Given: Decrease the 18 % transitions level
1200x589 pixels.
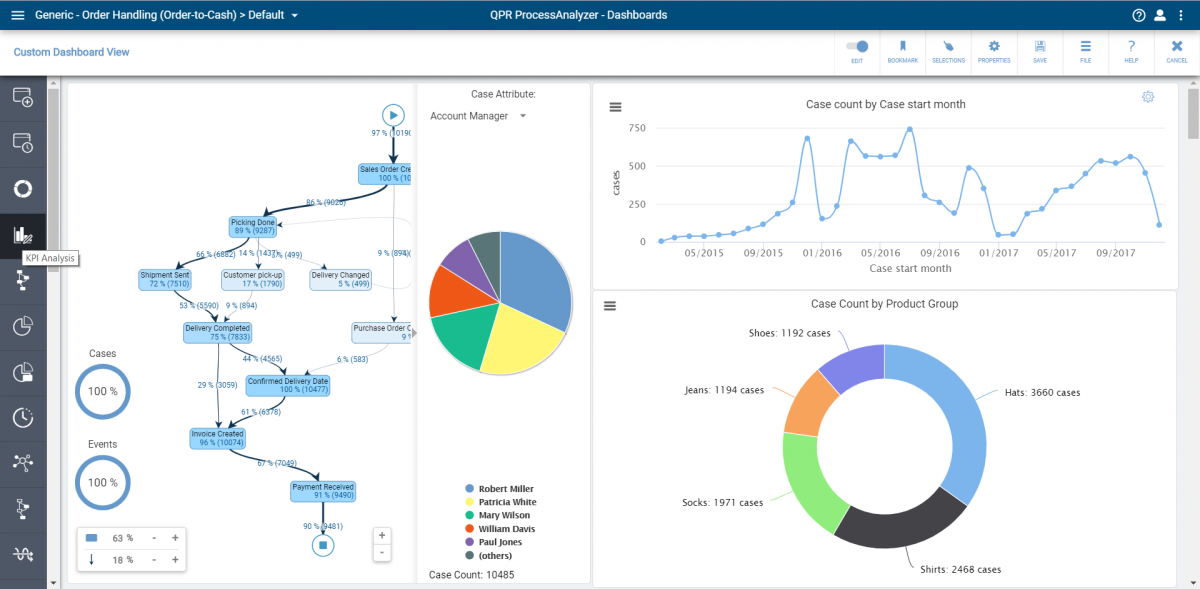Looking at the screenshot, I should coord(154,560).
